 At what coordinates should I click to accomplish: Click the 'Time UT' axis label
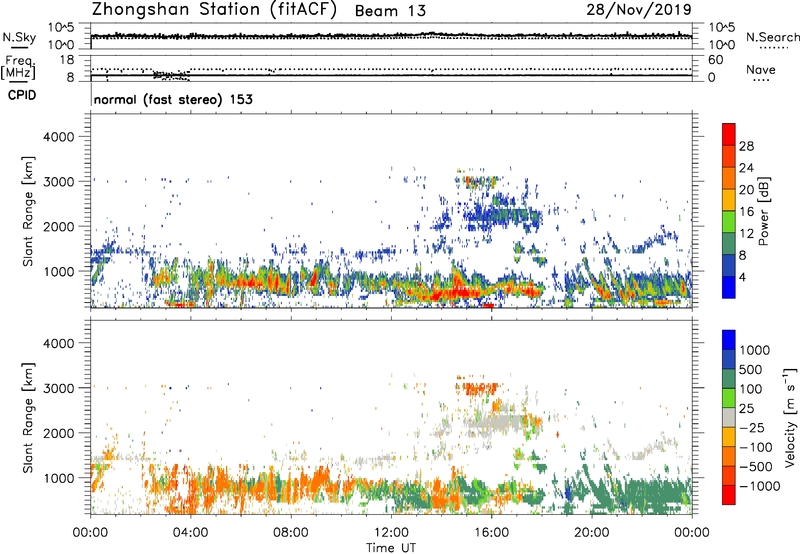pos(391,548)
